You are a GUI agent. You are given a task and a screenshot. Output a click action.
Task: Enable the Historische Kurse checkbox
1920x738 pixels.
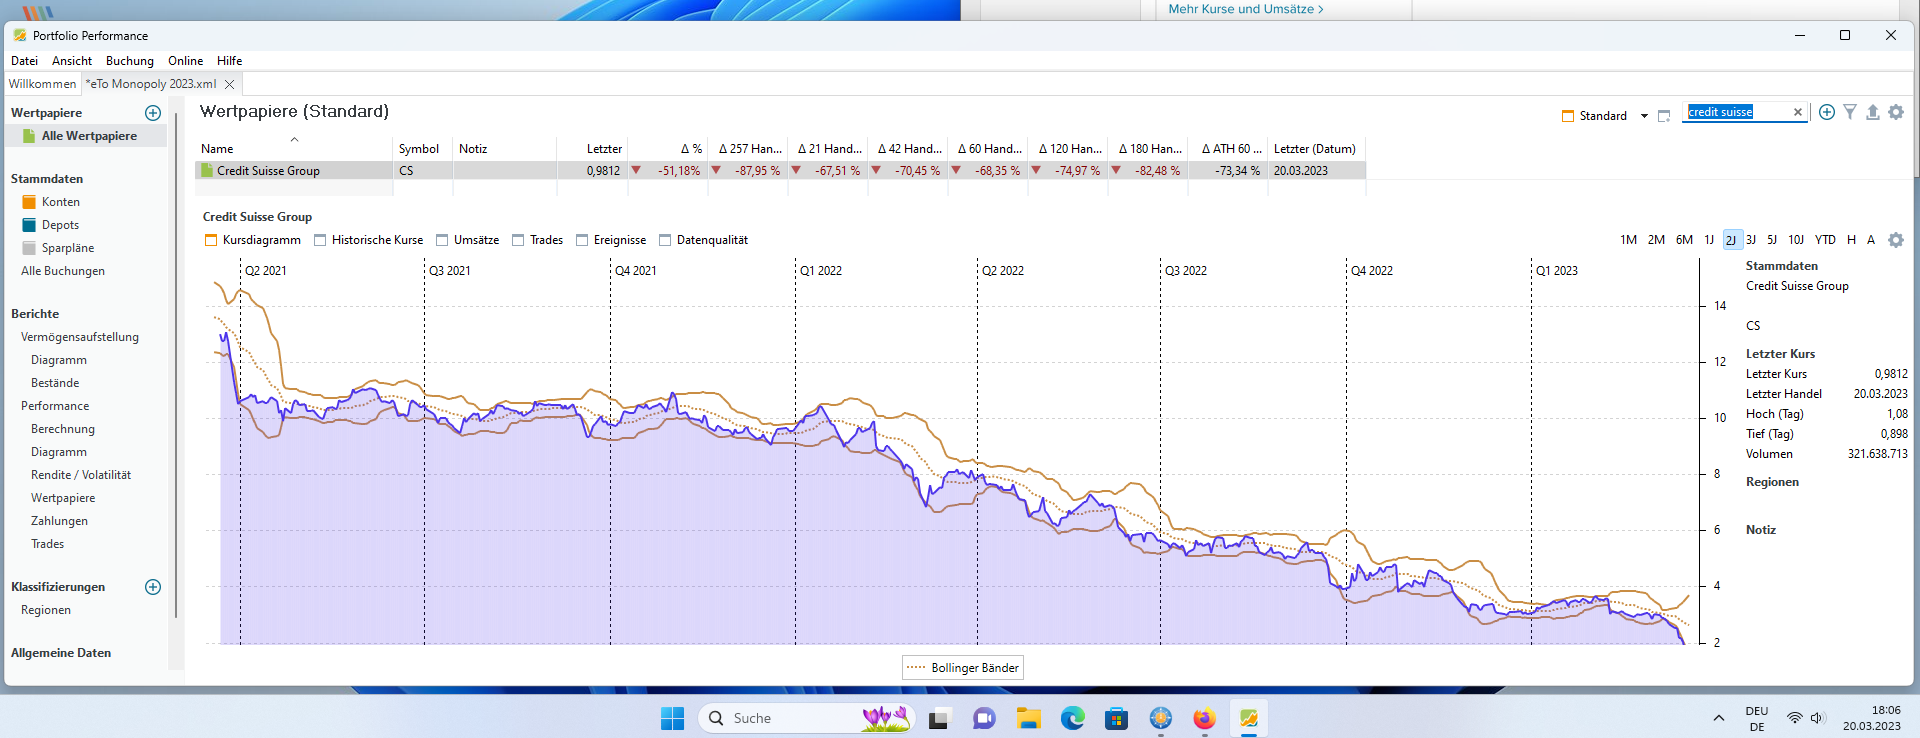(x=320, y=240)
